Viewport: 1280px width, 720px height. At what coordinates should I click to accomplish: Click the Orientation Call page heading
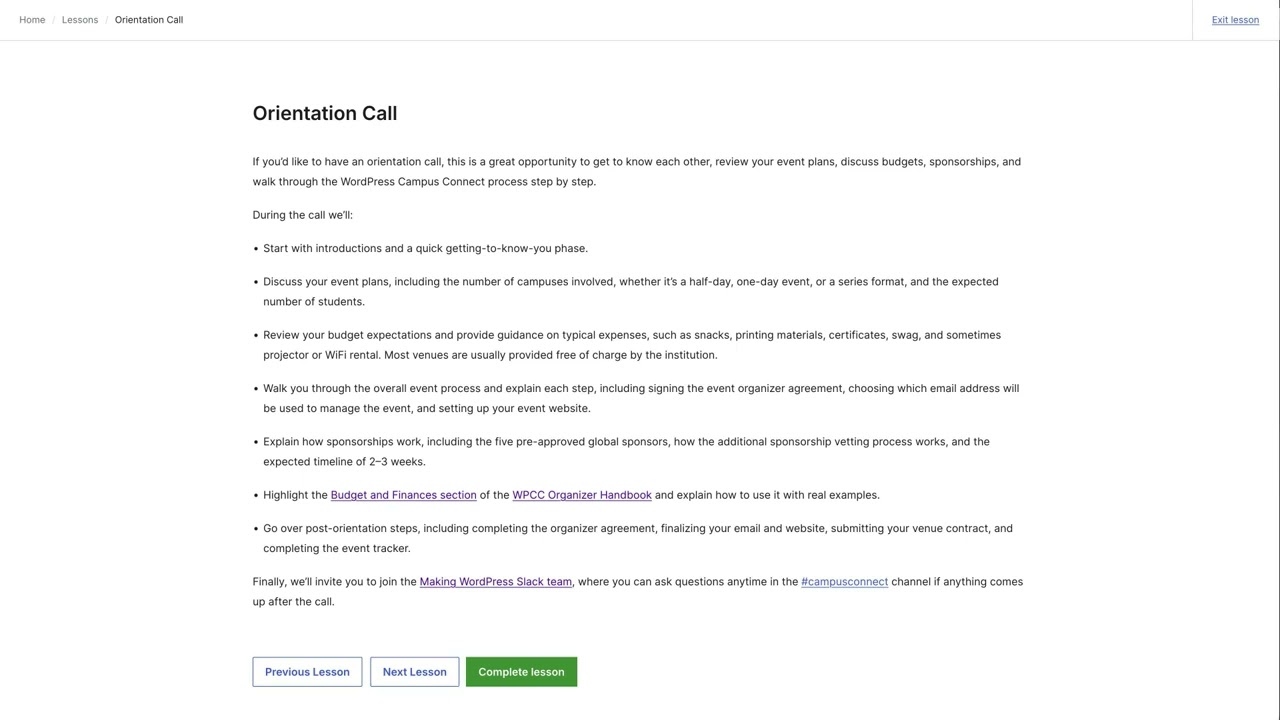pos(325,113)
